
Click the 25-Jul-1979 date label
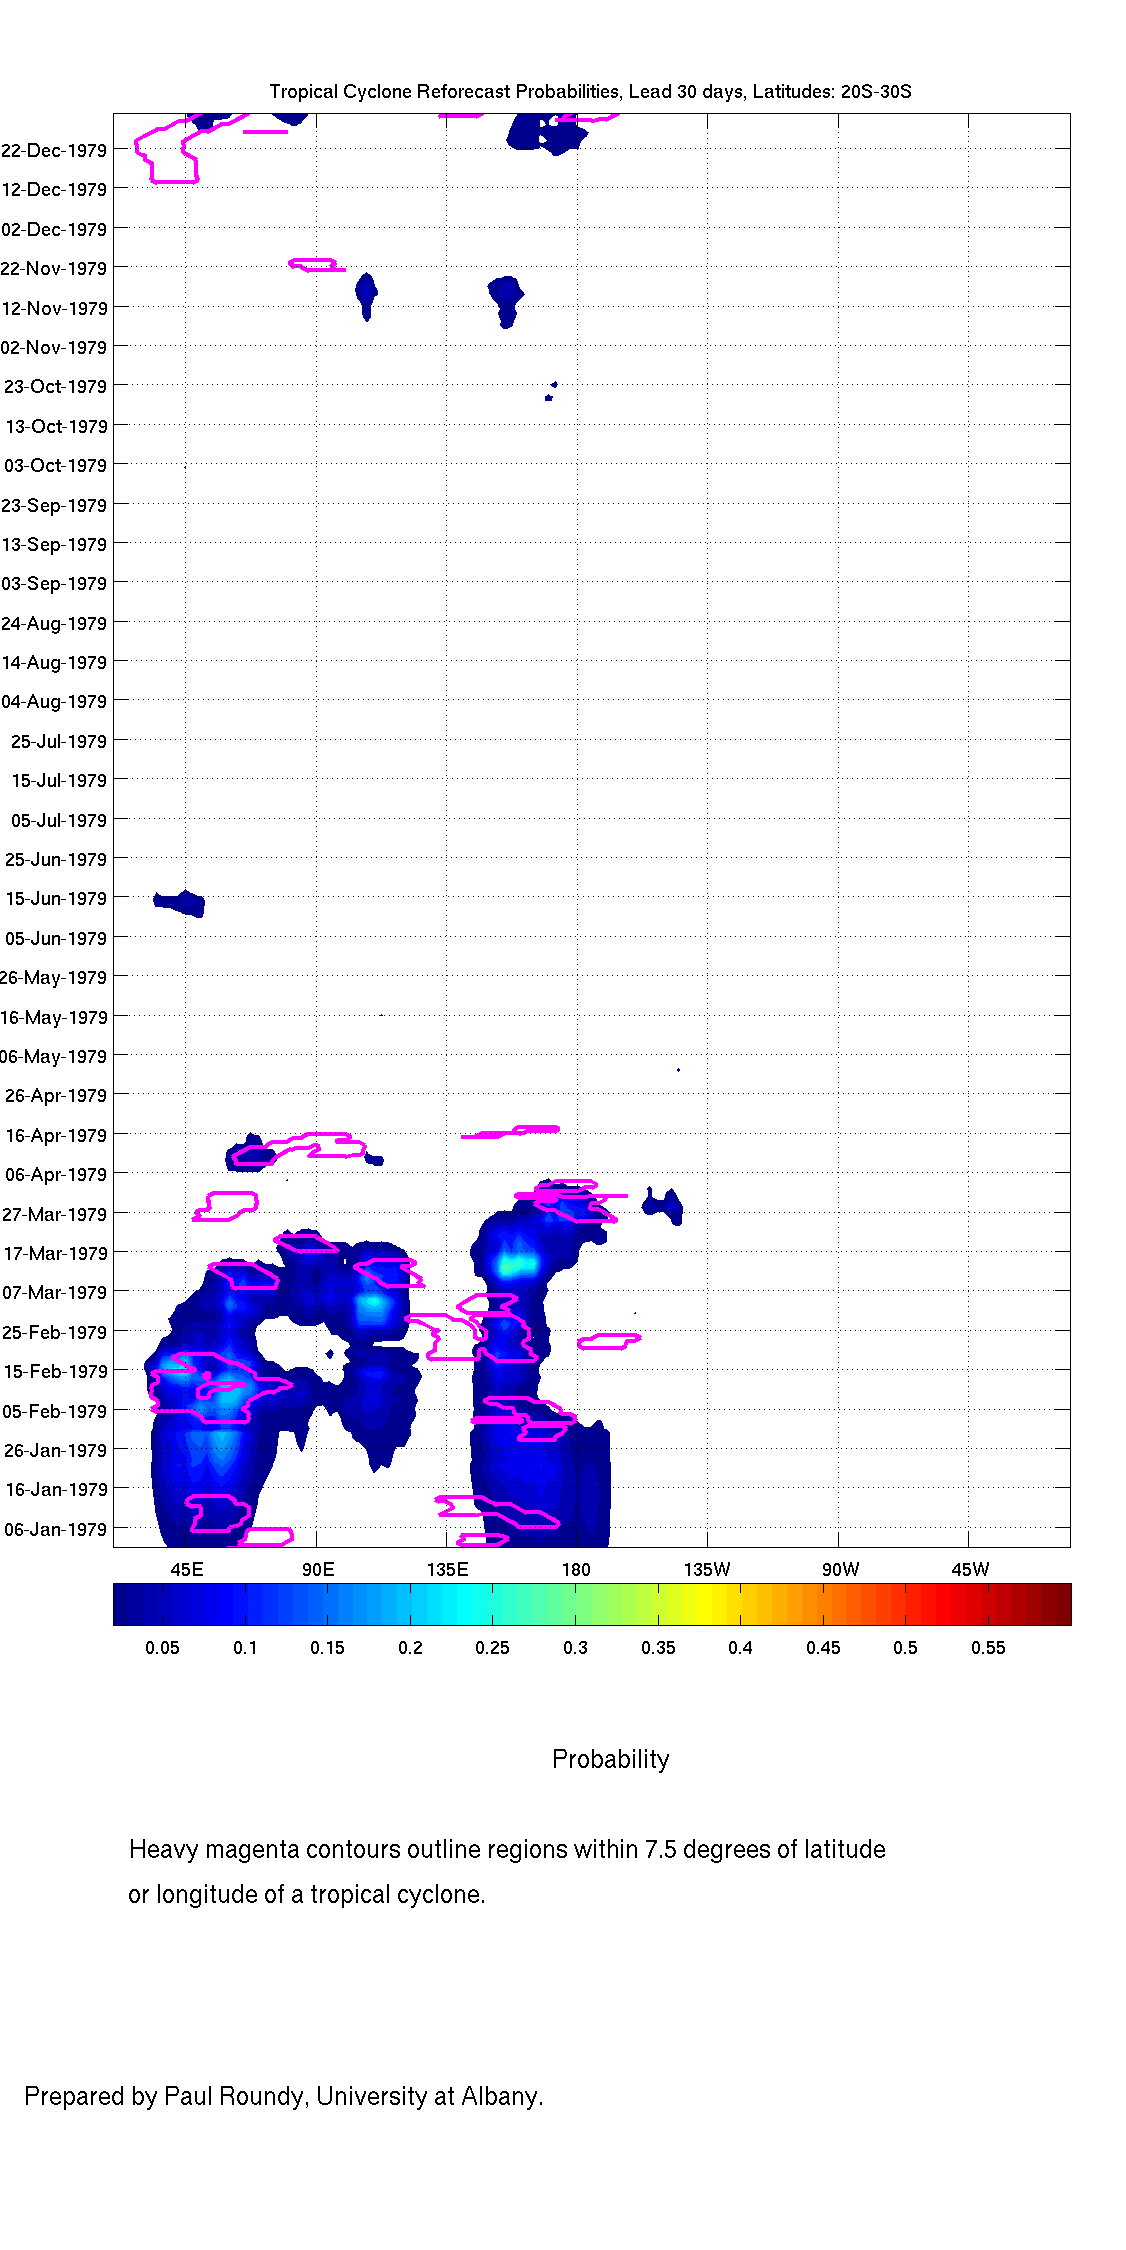[58, 742]
